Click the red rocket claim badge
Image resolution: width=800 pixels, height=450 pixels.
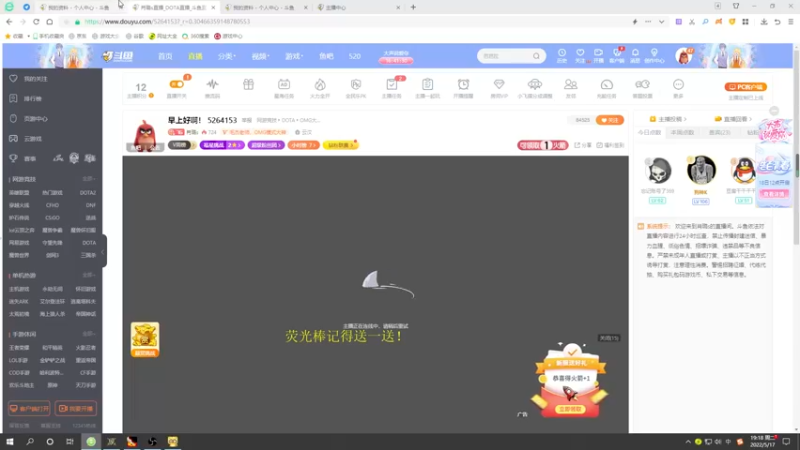542,145
